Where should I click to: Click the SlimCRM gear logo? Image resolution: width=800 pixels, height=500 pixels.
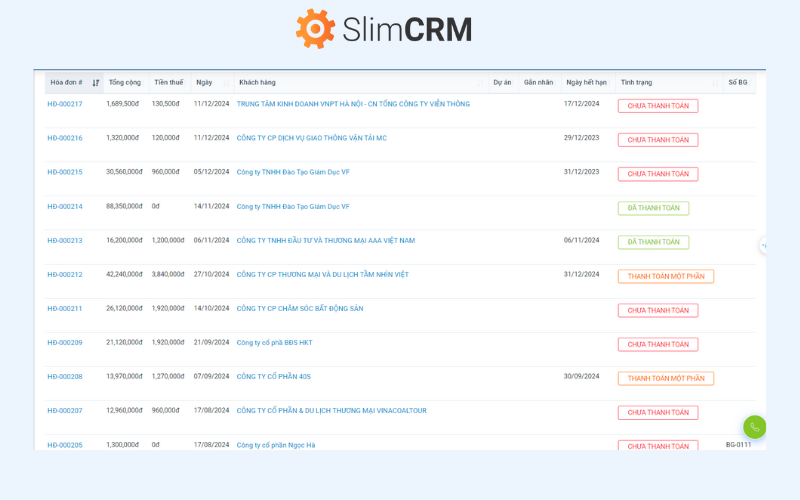(x=315, y=29)
